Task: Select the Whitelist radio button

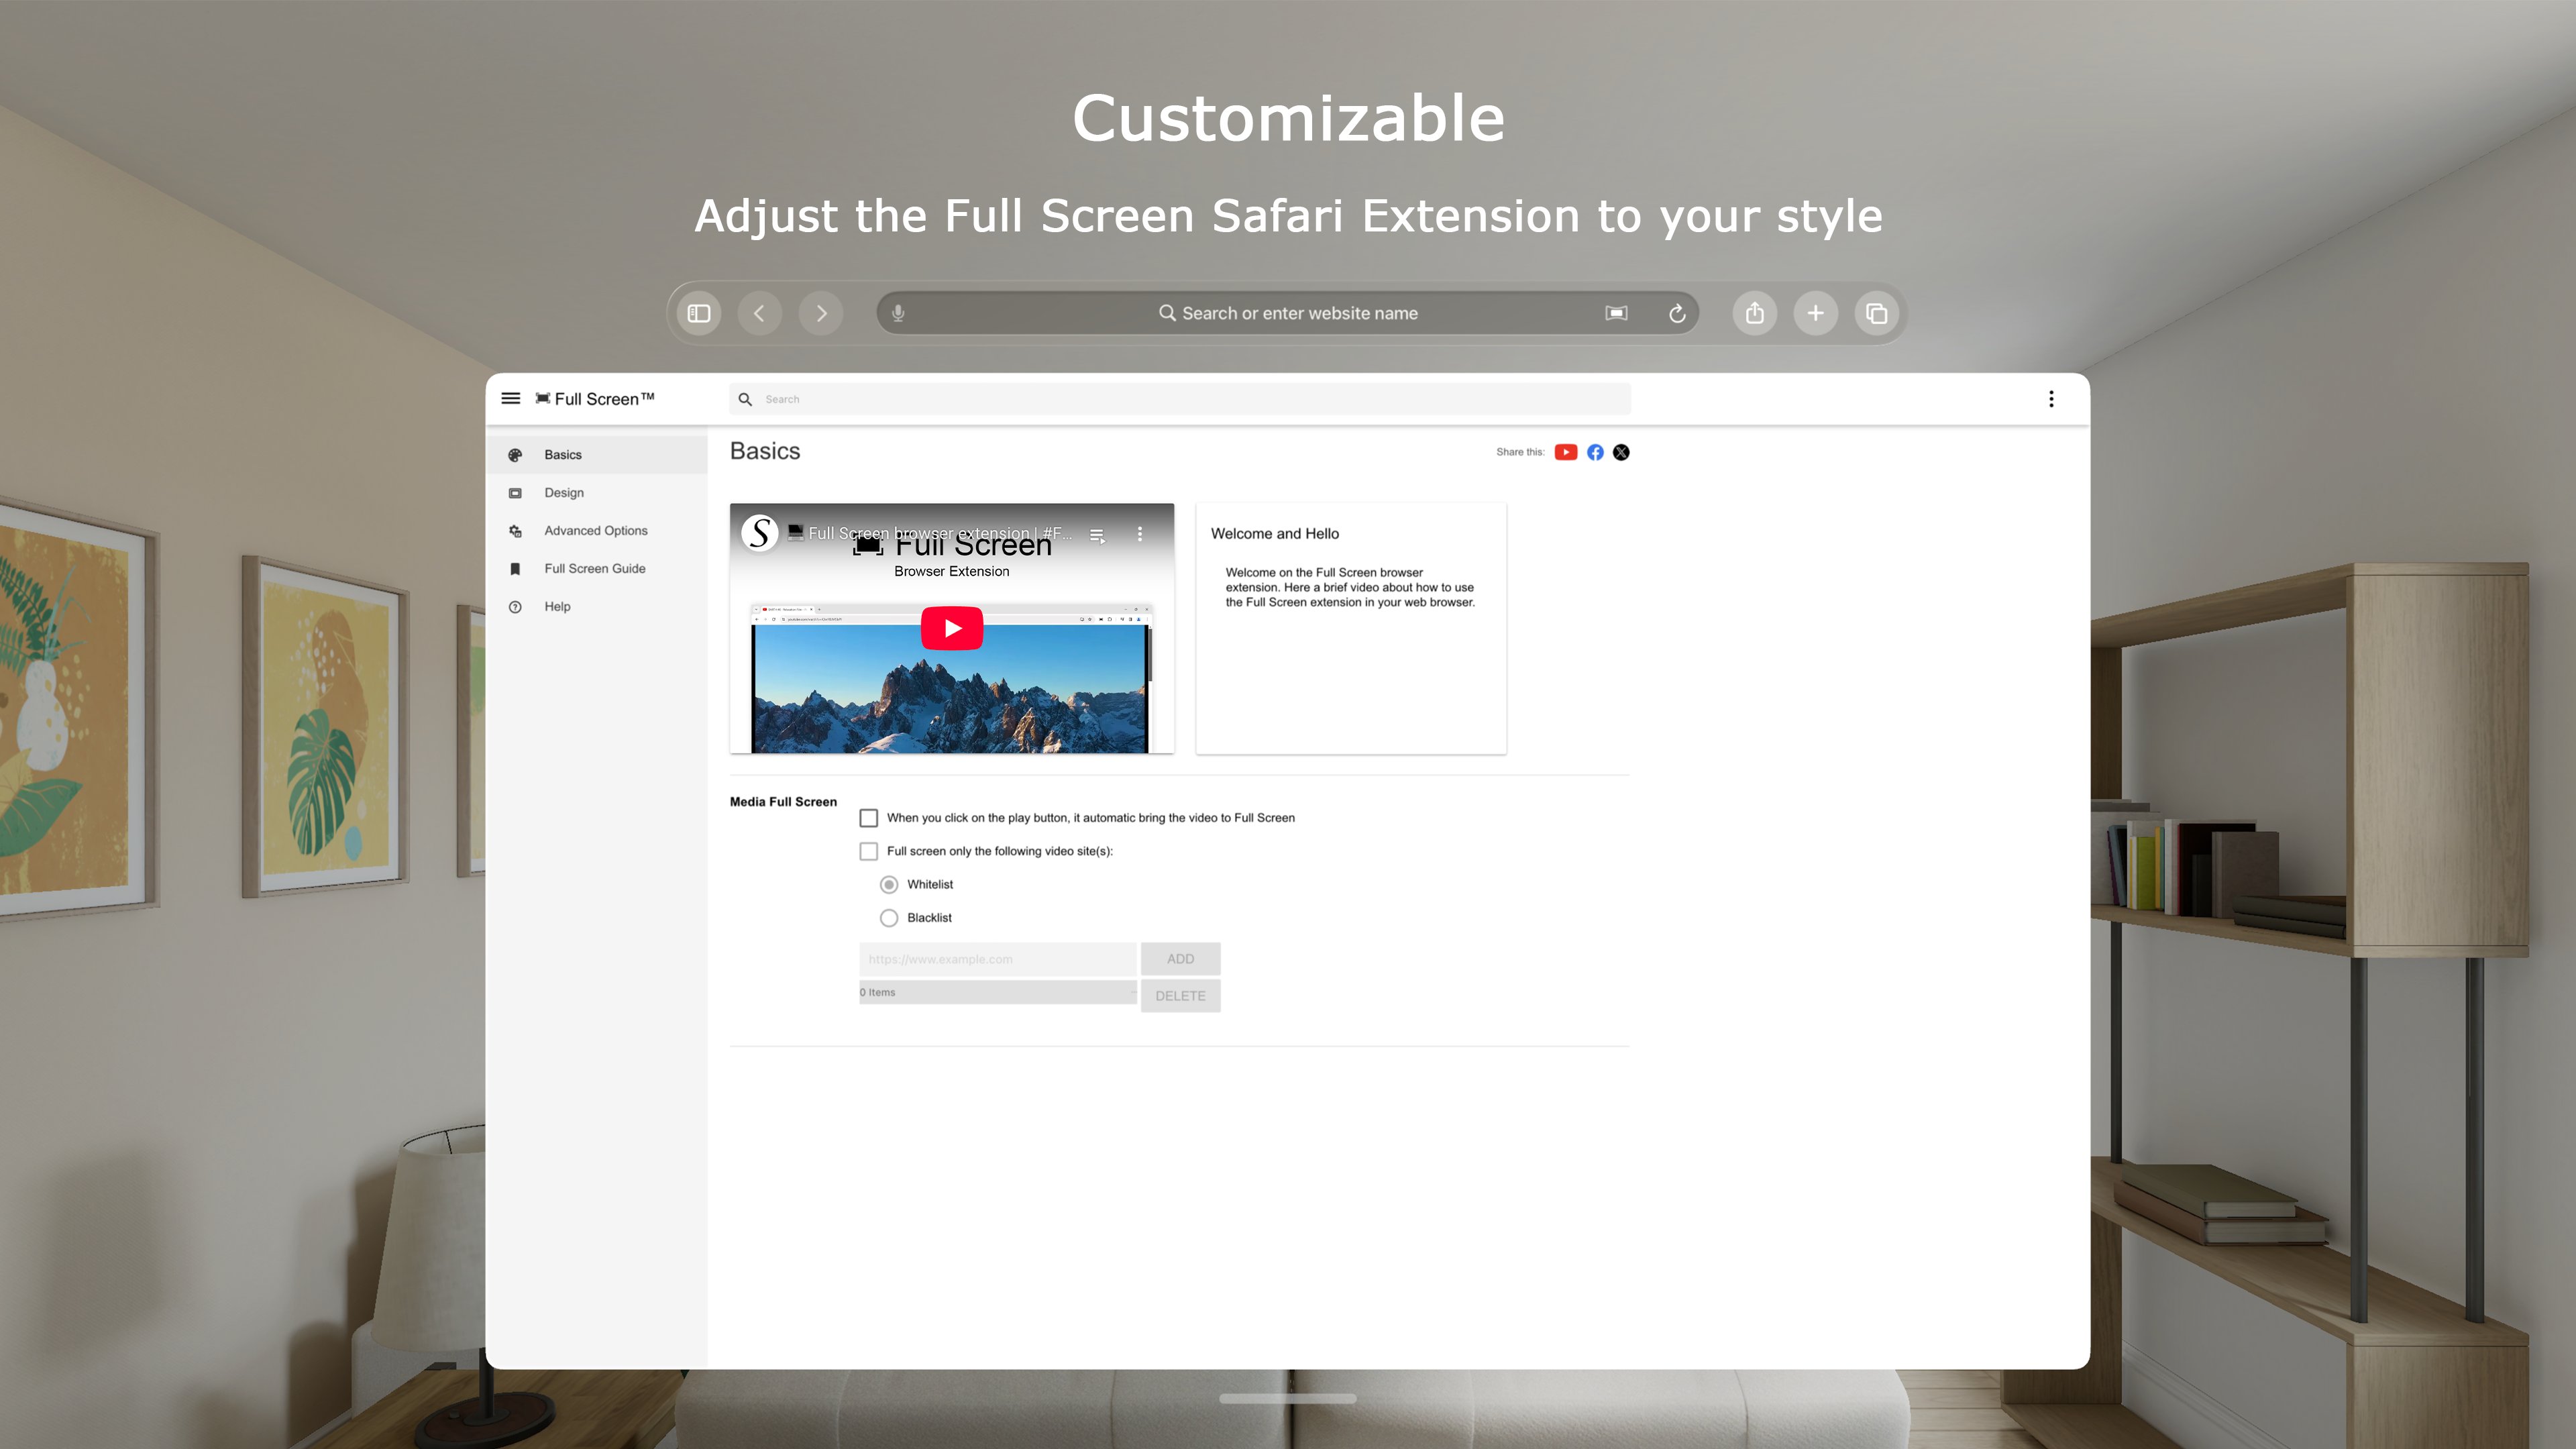Action: point(888,884)
